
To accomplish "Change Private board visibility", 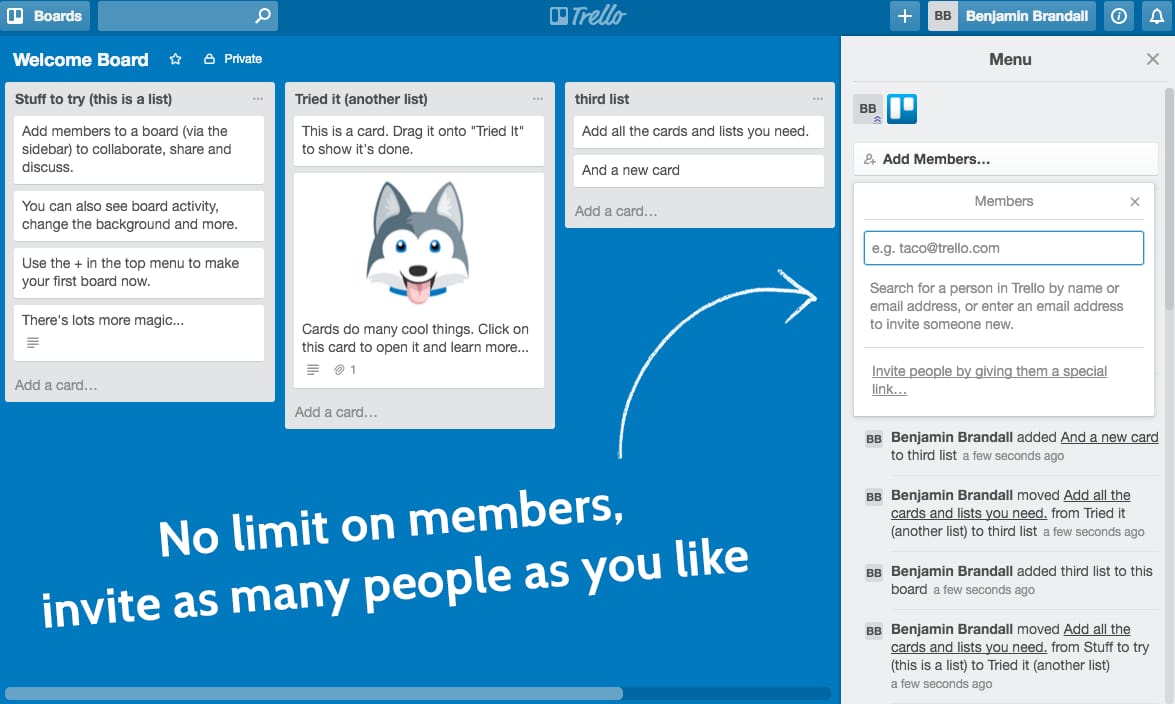I will click(233, 58).
